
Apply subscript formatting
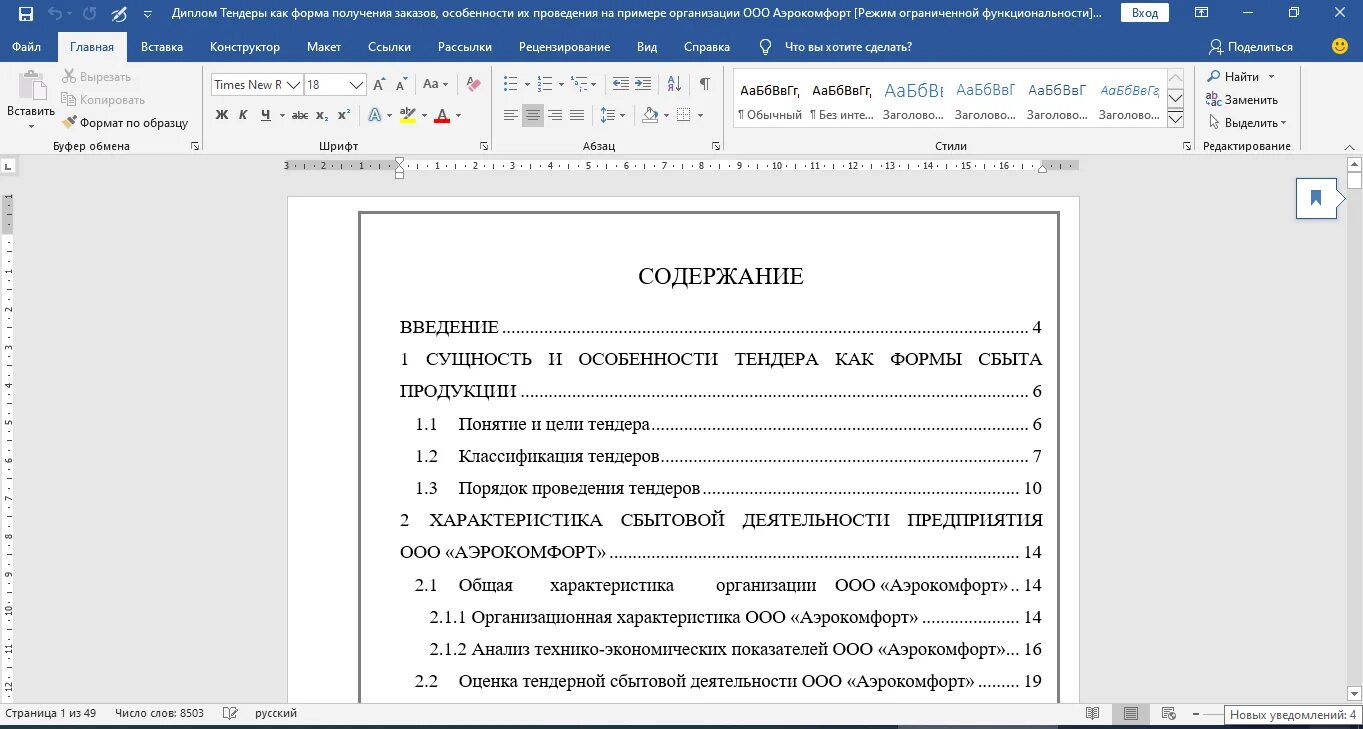pyautogui.click(x=322, y=115)
